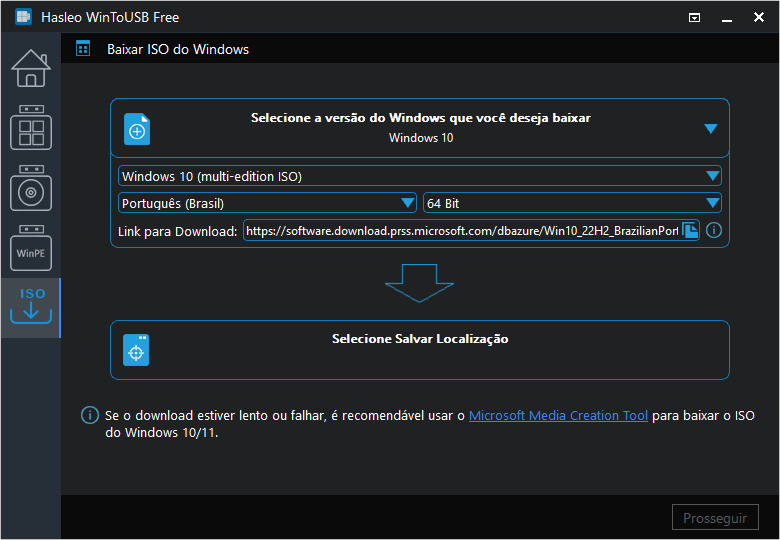The image size is (780, 540).
Task: Expand Windows version selection arrow
Action: coord(711,129)
